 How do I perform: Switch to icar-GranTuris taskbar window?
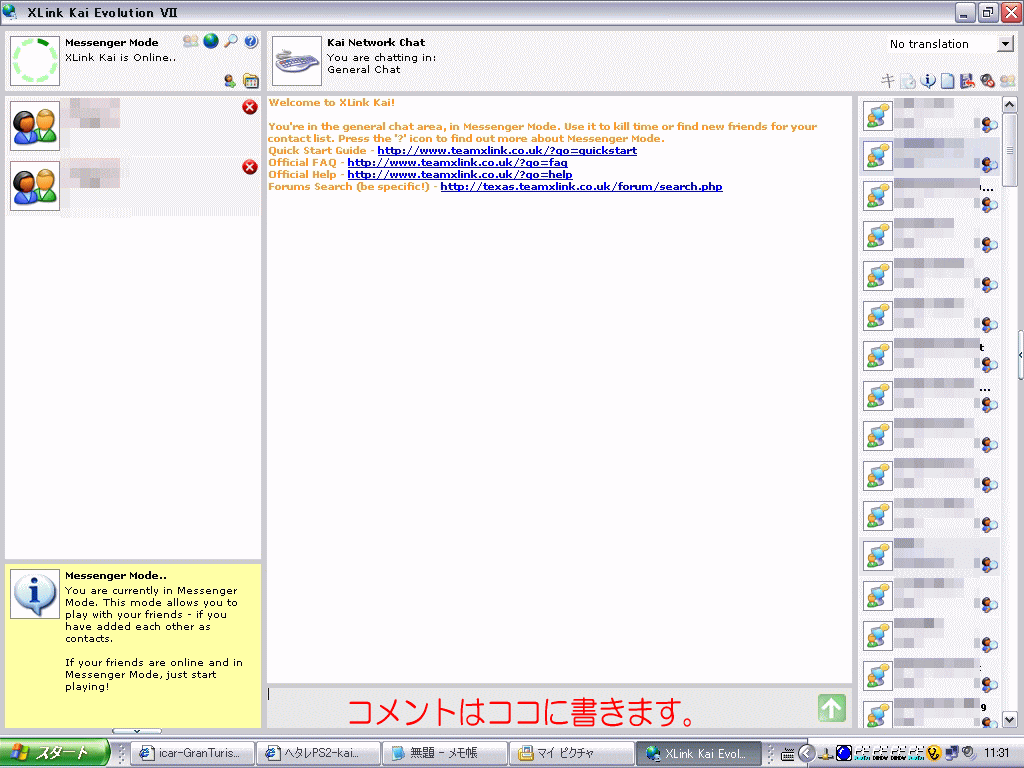coord(193,753)
